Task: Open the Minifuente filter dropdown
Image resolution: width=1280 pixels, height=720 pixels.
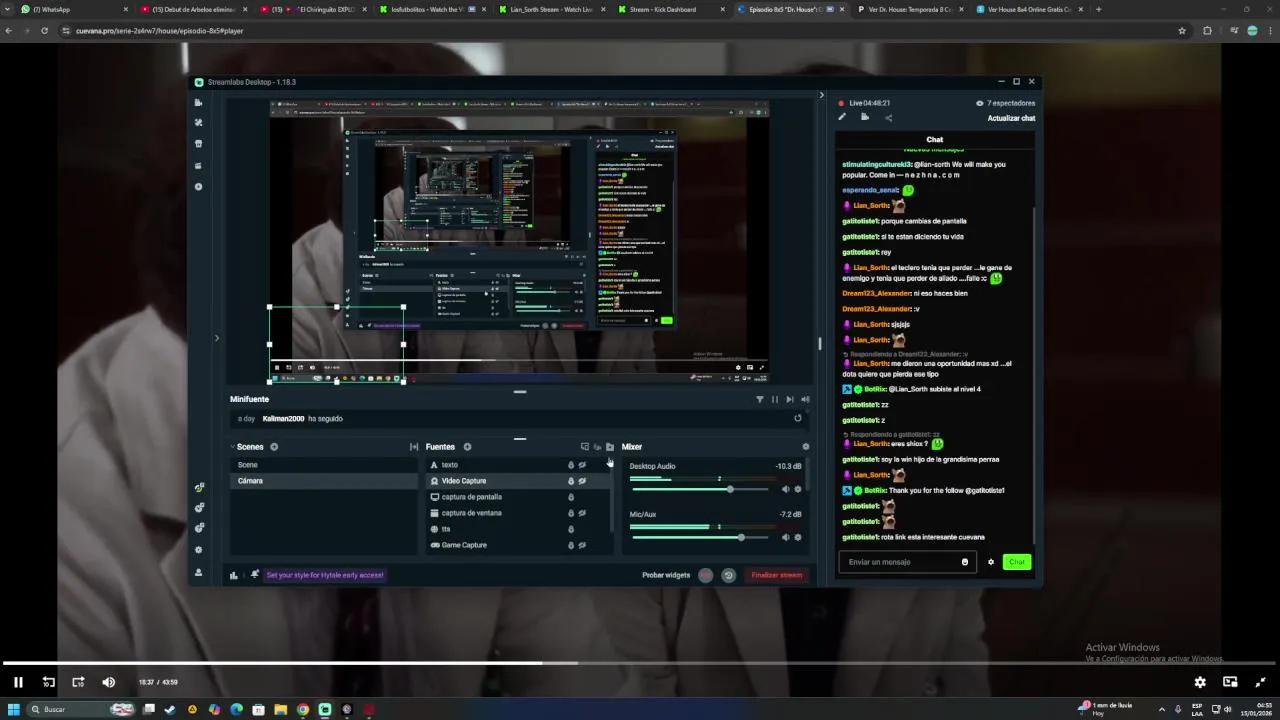Action: [x=759, y=399]
